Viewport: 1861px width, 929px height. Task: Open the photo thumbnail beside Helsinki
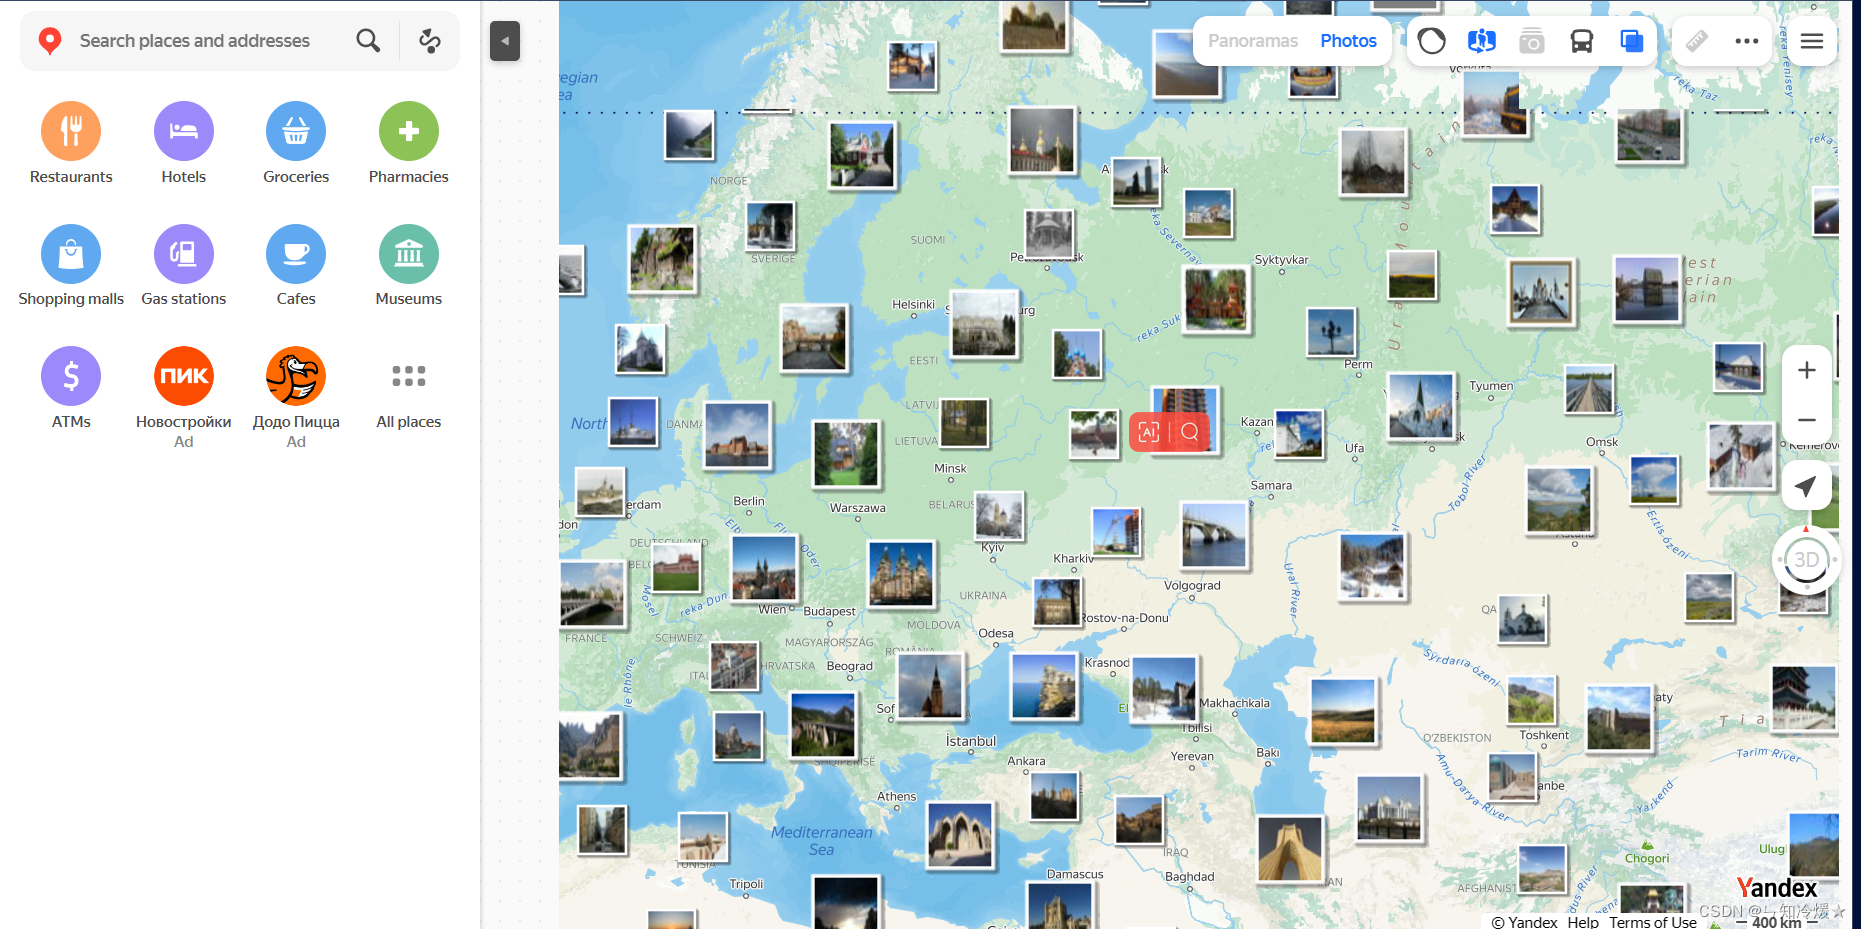[984, 324]
